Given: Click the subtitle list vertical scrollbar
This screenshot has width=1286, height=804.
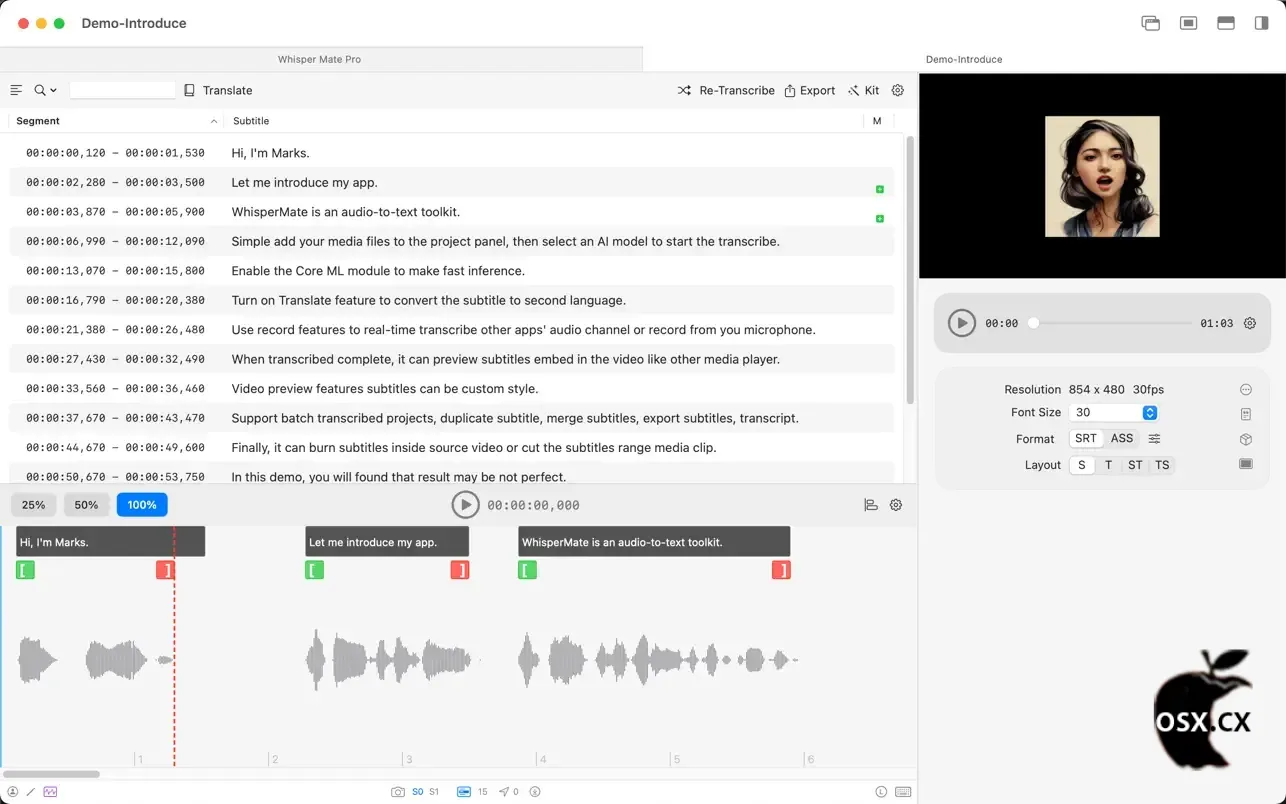Looking at the screenshot, I should 910,270.
